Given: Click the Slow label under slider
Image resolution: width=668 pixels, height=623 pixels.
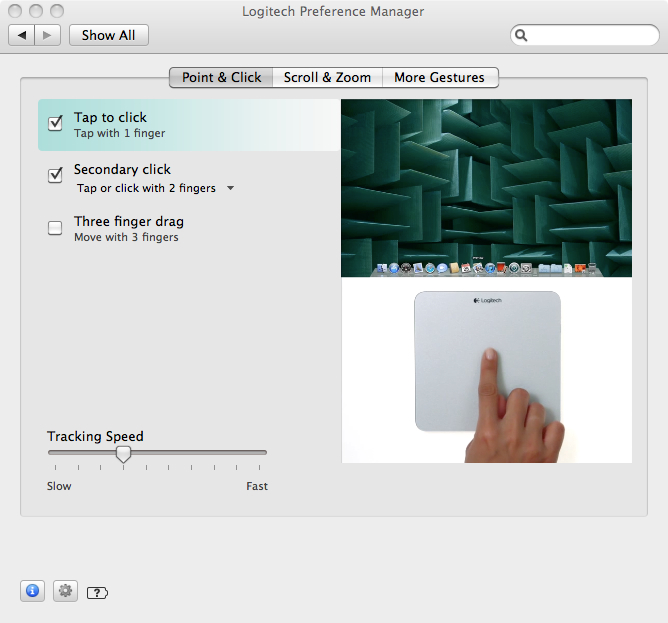Looking at the screenshot, I should (59, 486).
